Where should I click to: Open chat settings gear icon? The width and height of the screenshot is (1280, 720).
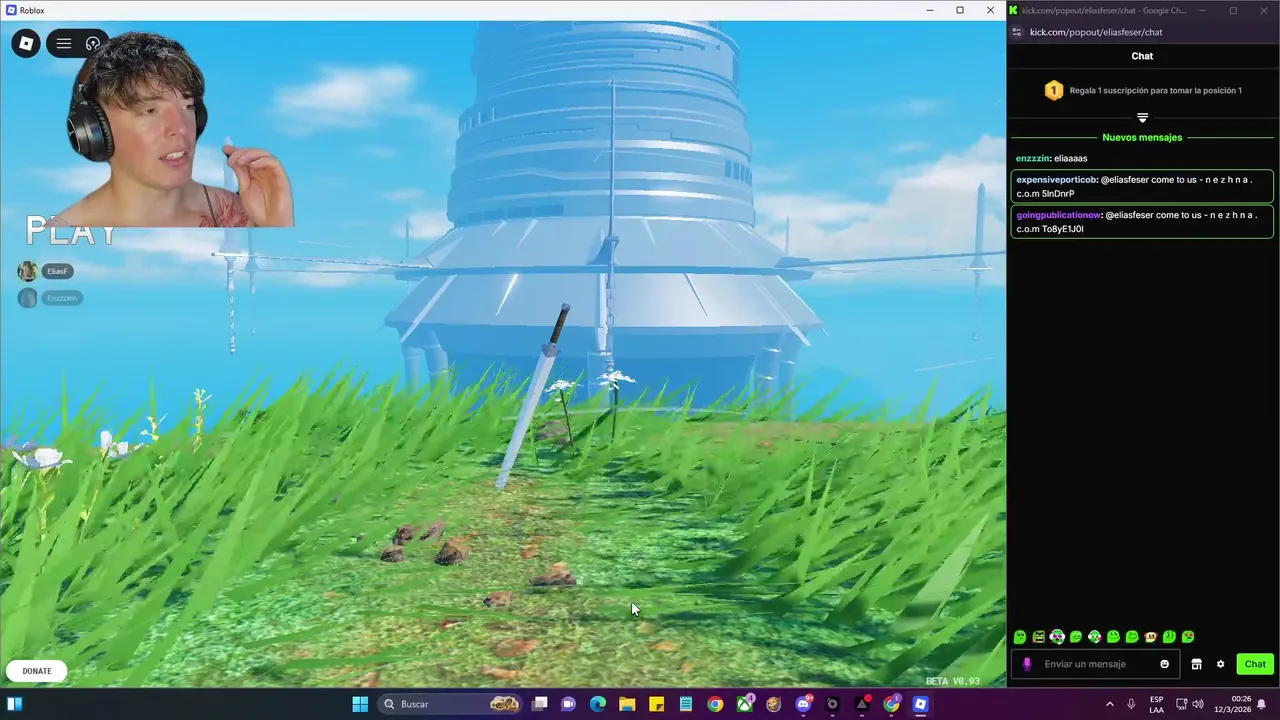(1220, 664)
